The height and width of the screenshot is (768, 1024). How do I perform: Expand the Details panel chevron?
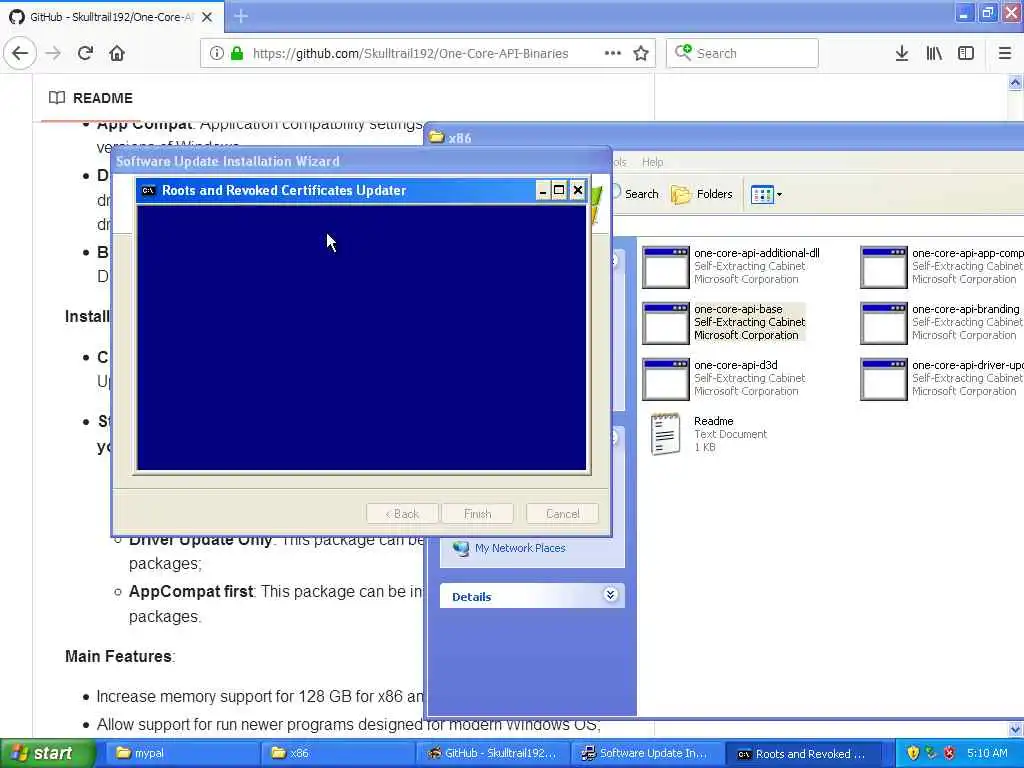[610, 595]
